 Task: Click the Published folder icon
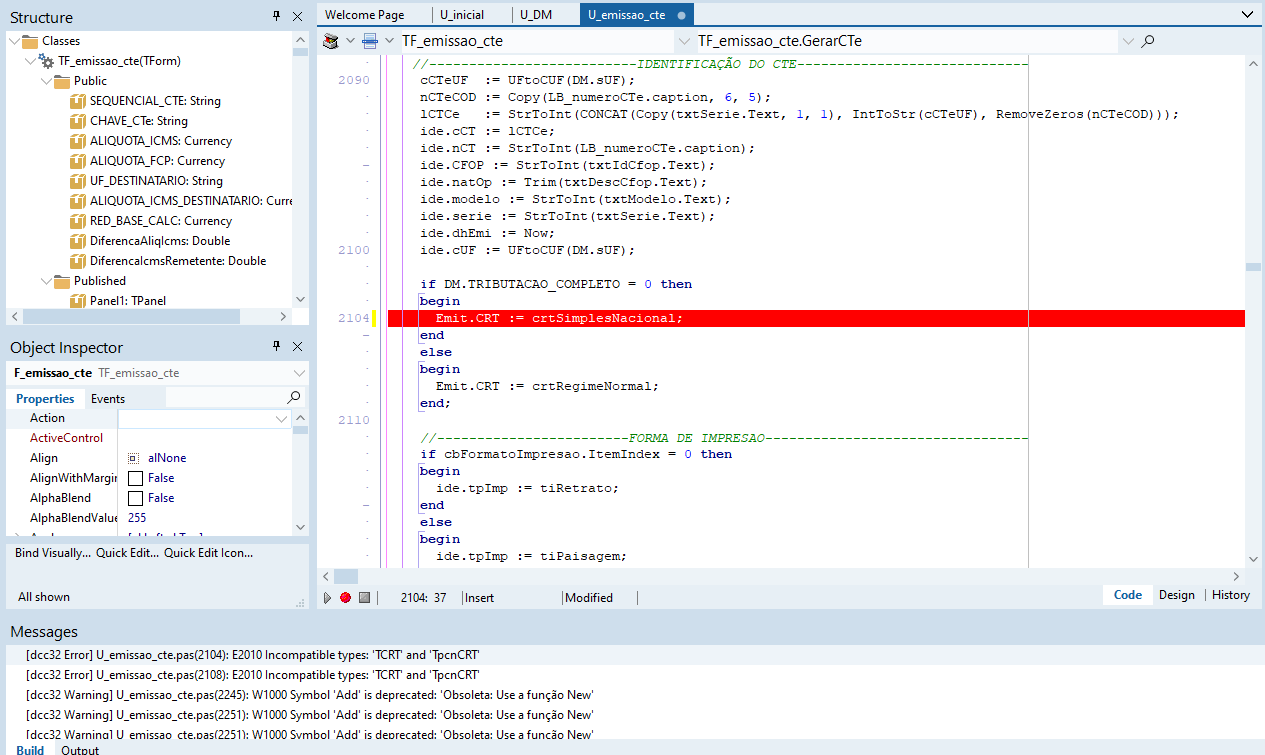(62, 281)
